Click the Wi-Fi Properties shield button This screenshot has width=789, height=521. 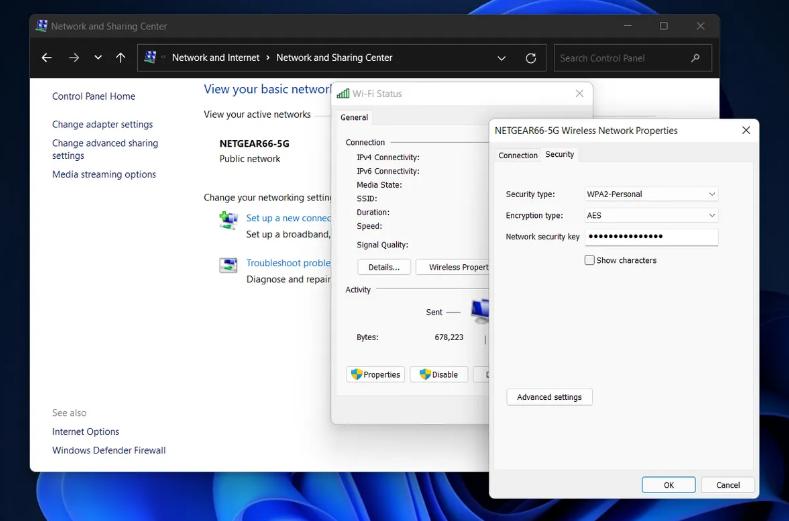tap(375, 374)
